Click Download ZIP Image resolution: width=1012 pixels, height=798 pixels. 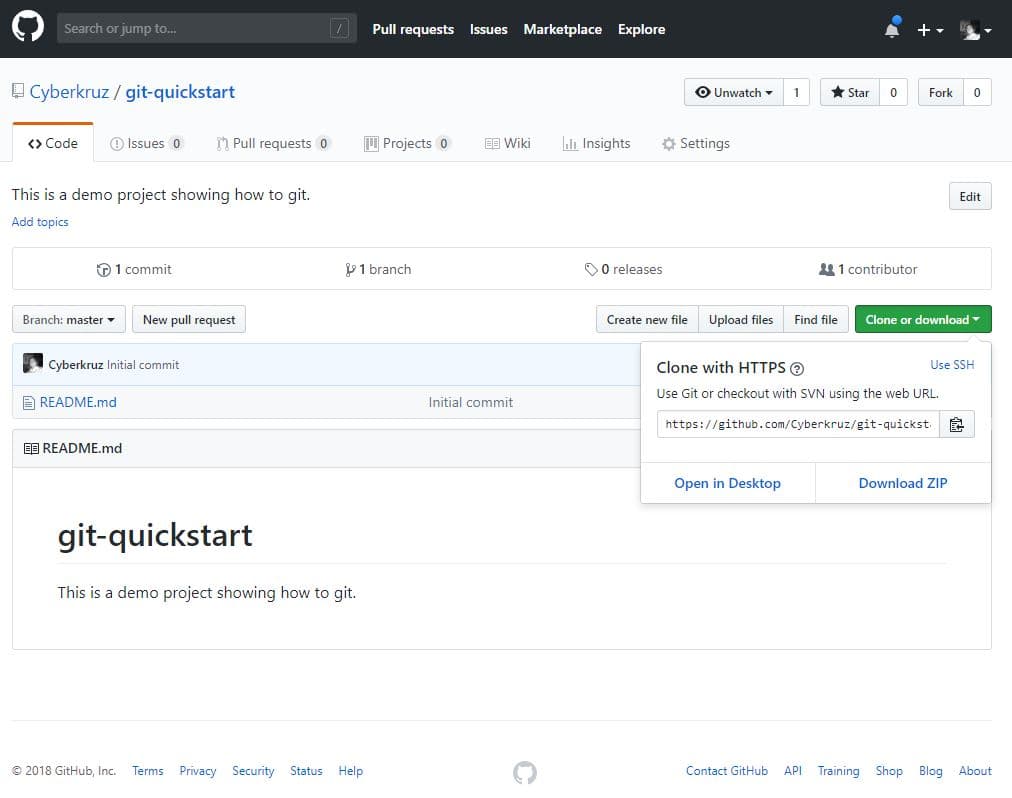[903, 483]
